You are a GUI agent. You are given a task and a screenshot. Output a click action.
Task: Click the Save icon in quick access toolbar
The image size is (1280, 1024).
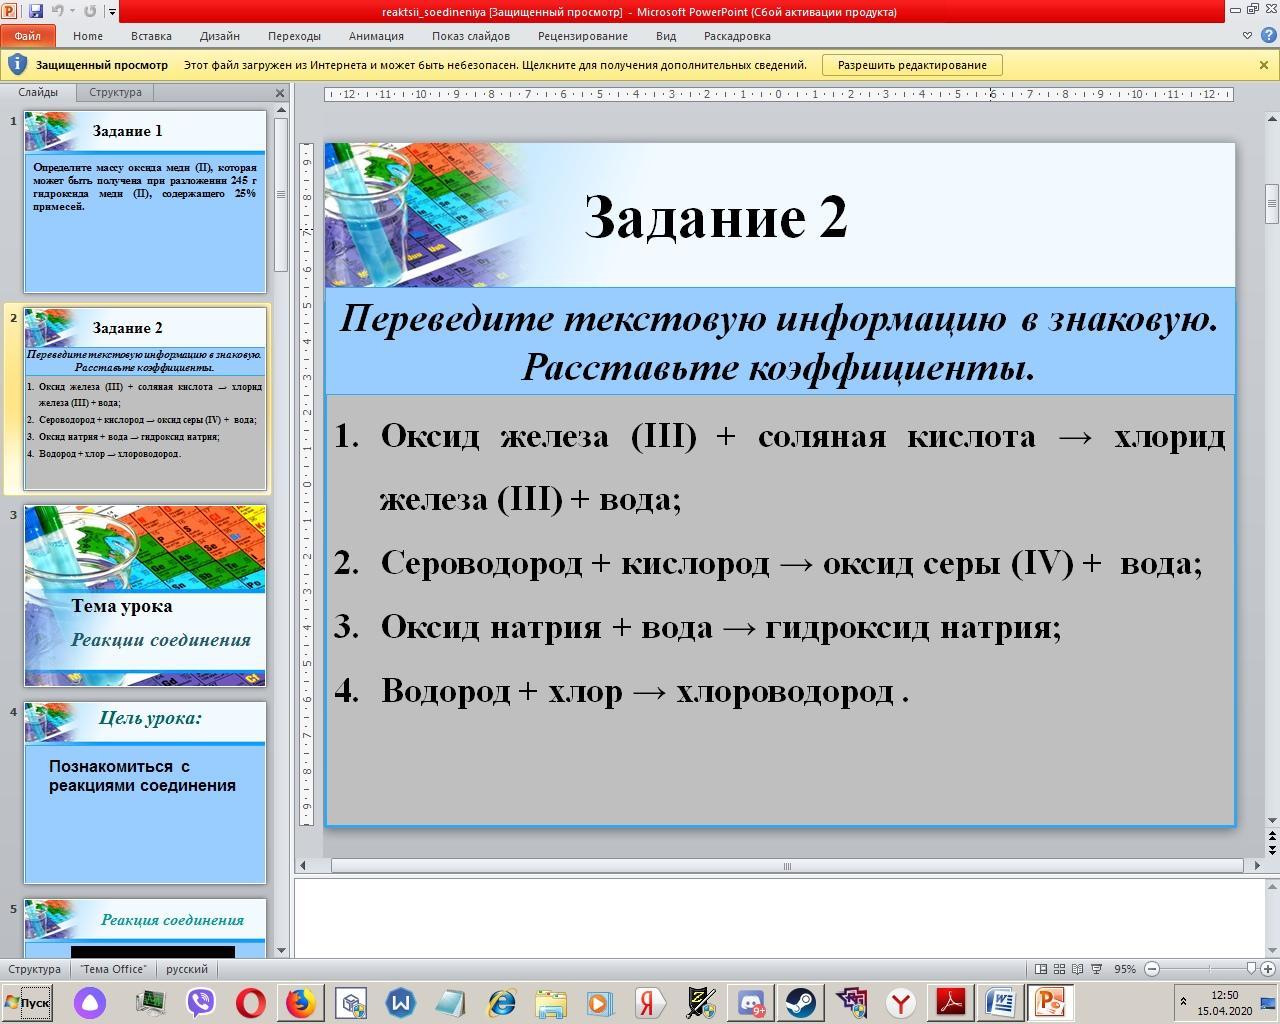click(36, 11)
